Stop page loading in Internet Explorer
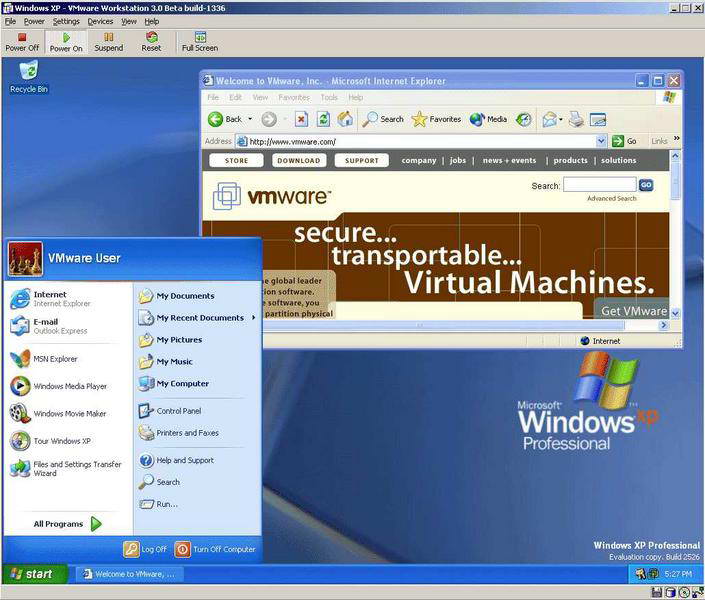The width and height of the screenshot is (705, 600). pyautogui.click(x=301, y=119)
